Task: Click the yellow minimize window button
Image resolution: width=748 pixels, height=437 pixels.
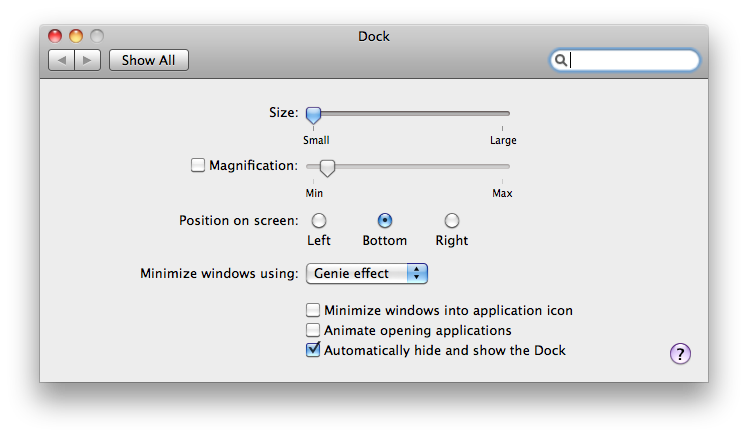Action: pos(76,36)
